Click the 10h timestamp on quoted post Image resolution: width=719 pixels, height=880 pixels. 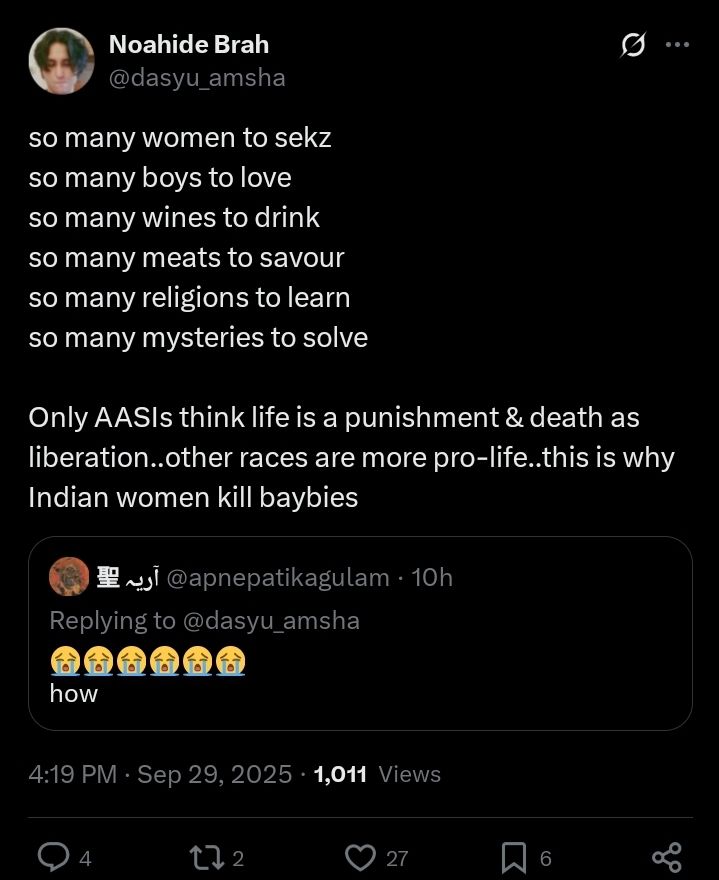[x=432, y=578]
